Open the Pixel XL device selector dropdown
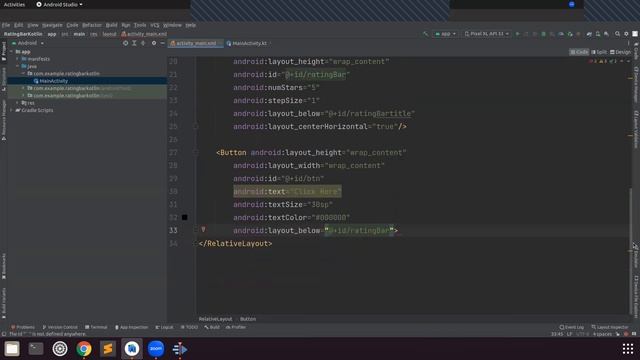Viewport: 640px width, 360px height. tap(487, 34)
